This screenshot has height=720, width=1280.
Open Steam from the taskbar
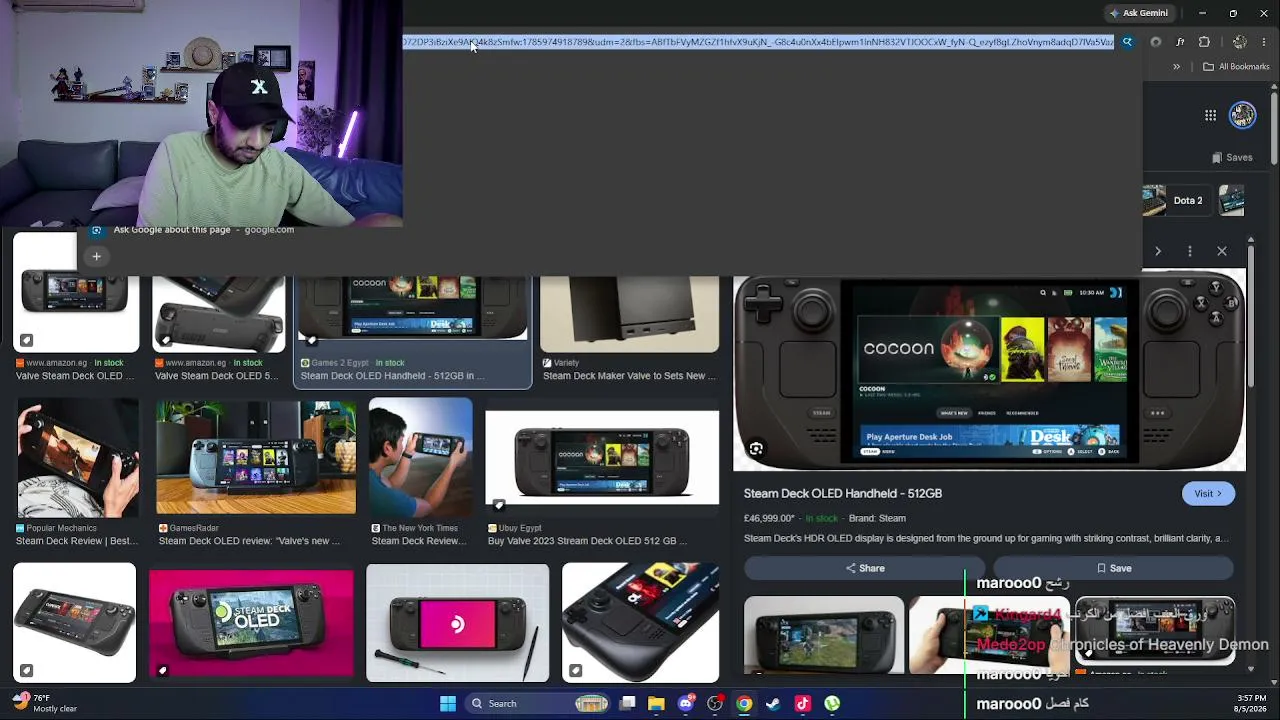coord(773,703)
